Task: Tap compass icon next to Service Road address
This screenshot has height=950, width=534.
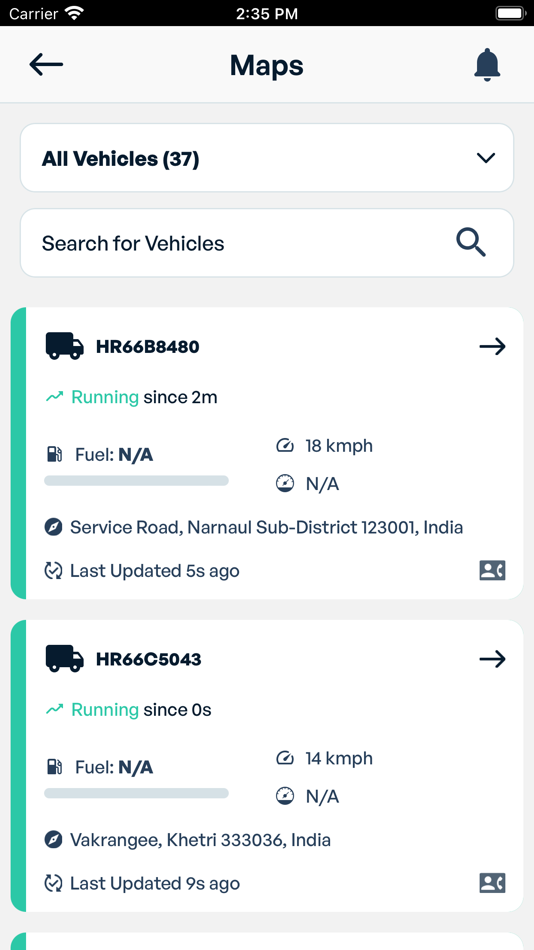Action: pyautogui.click(x=53, y=527)
